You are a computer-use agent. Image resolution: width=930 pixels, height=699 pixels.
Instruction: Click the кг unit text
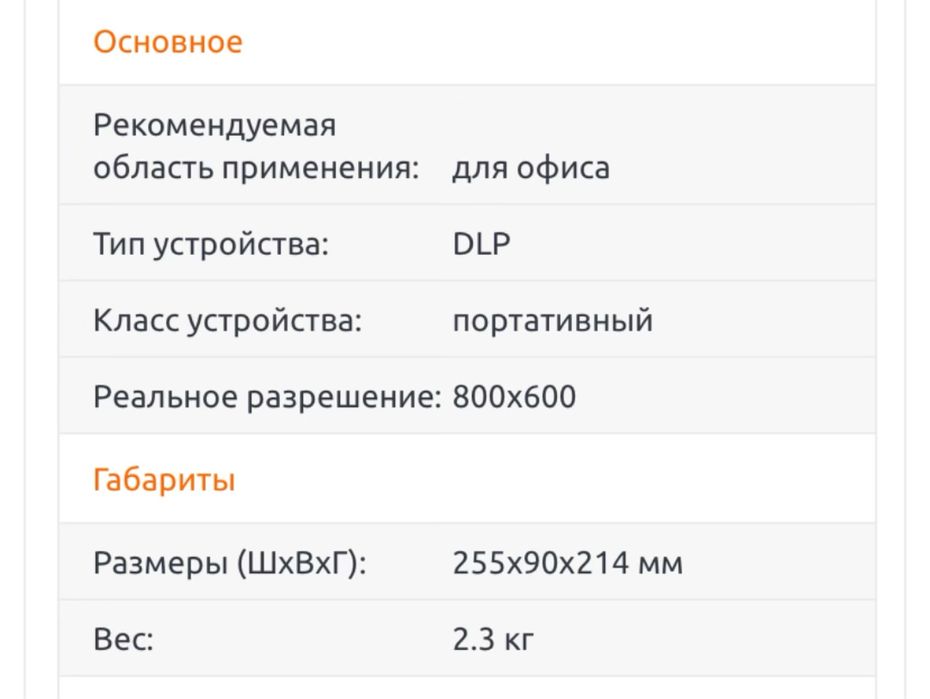point(520,639)
